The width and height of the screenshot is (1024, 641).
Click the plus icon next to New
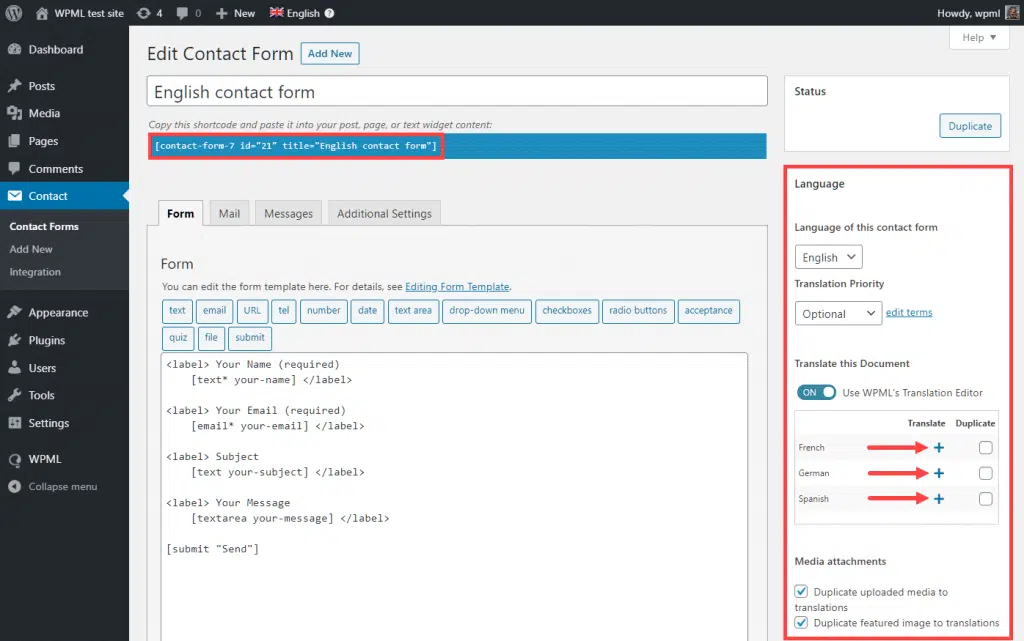click(x=221, y=13)
